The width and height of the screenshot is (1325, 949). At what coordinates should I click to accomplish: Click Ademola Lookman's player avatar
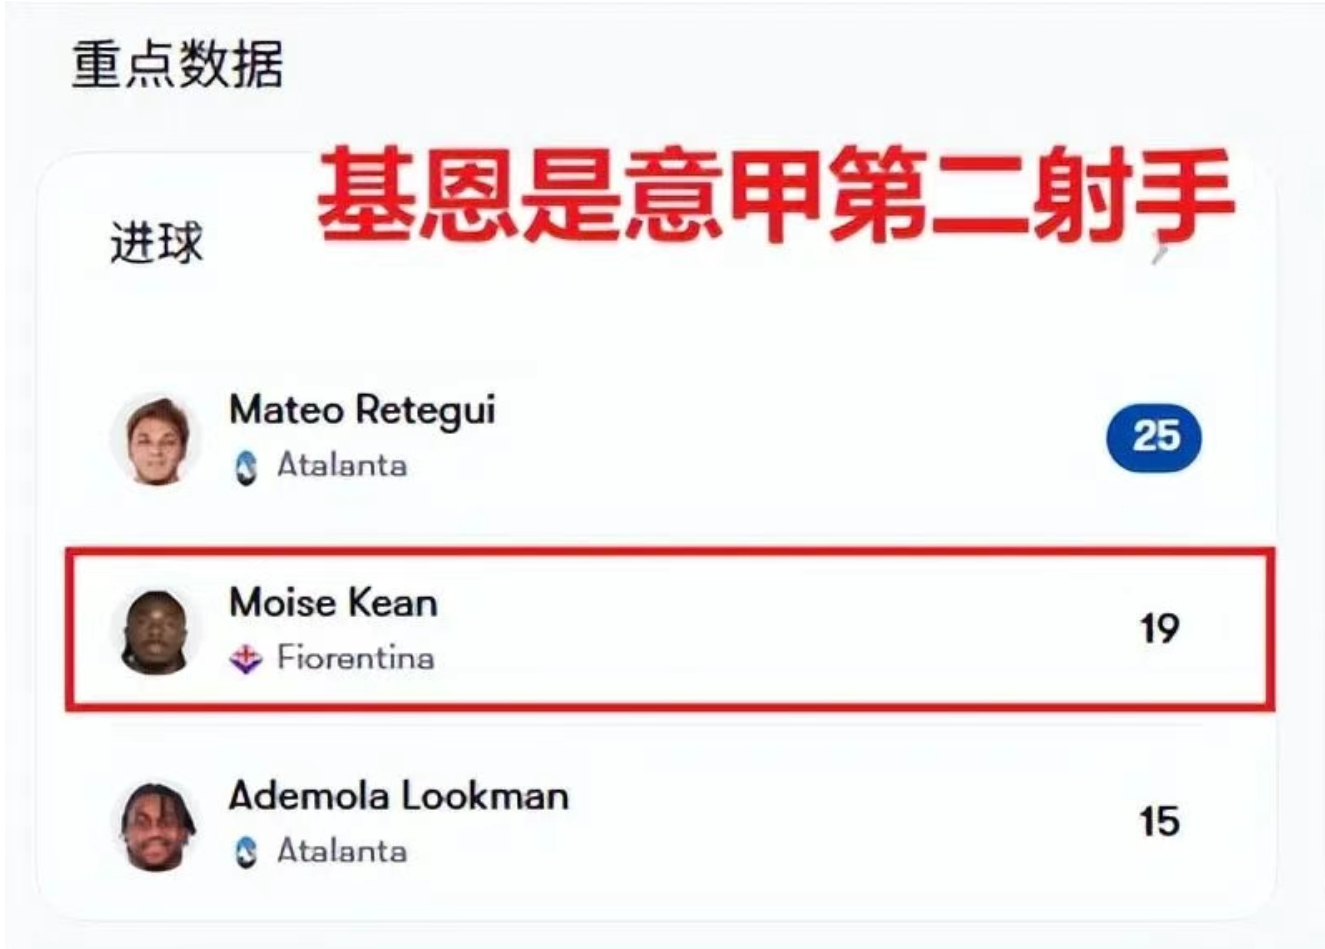155,824
